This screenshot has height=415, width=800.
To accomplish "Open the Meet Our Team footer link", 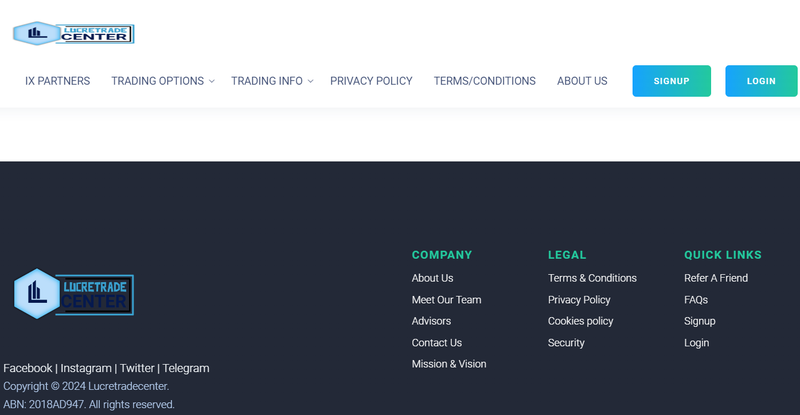I will [446, 300].
